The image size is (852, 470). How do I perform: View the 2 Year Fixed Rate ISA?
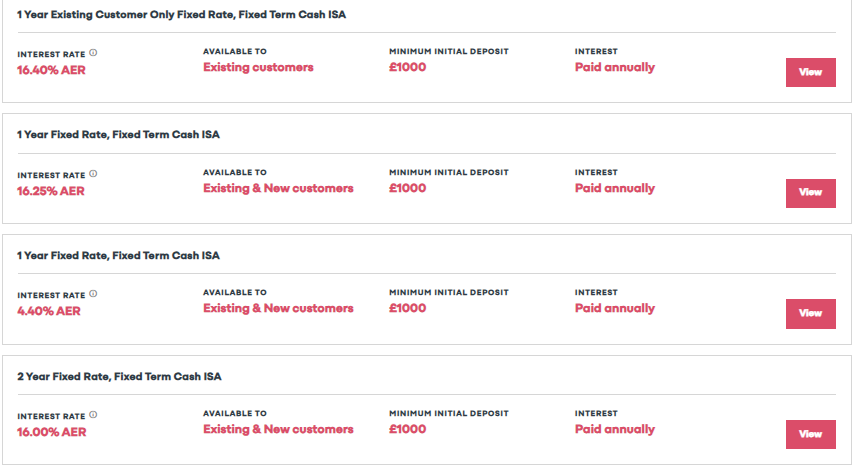click(x=810, y=434)
